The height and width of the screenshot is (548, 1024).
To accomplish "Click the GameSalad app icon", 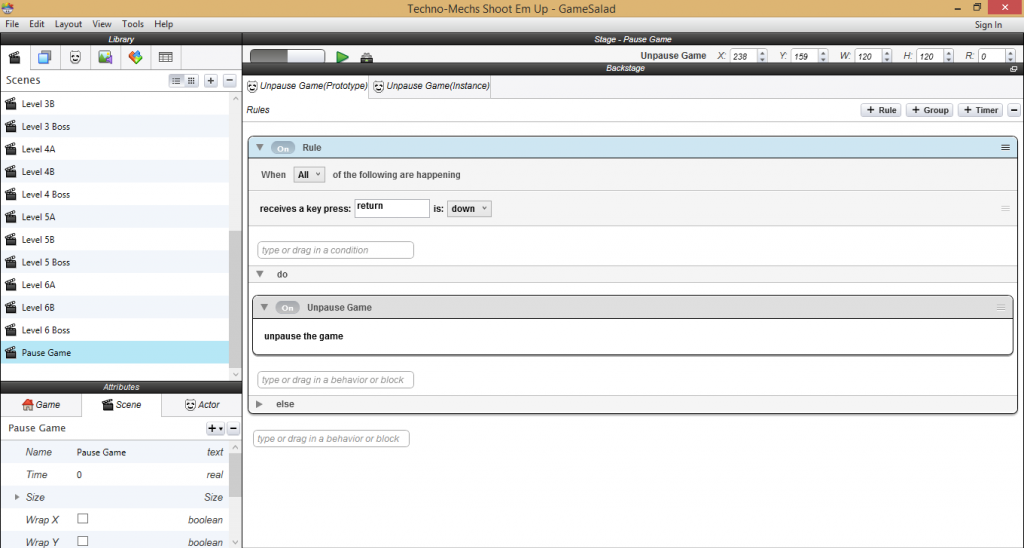I will 7,8.
